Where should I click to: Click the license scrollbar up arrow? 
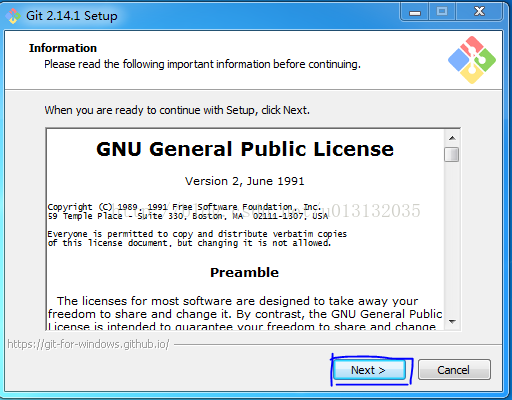(452, 138)
